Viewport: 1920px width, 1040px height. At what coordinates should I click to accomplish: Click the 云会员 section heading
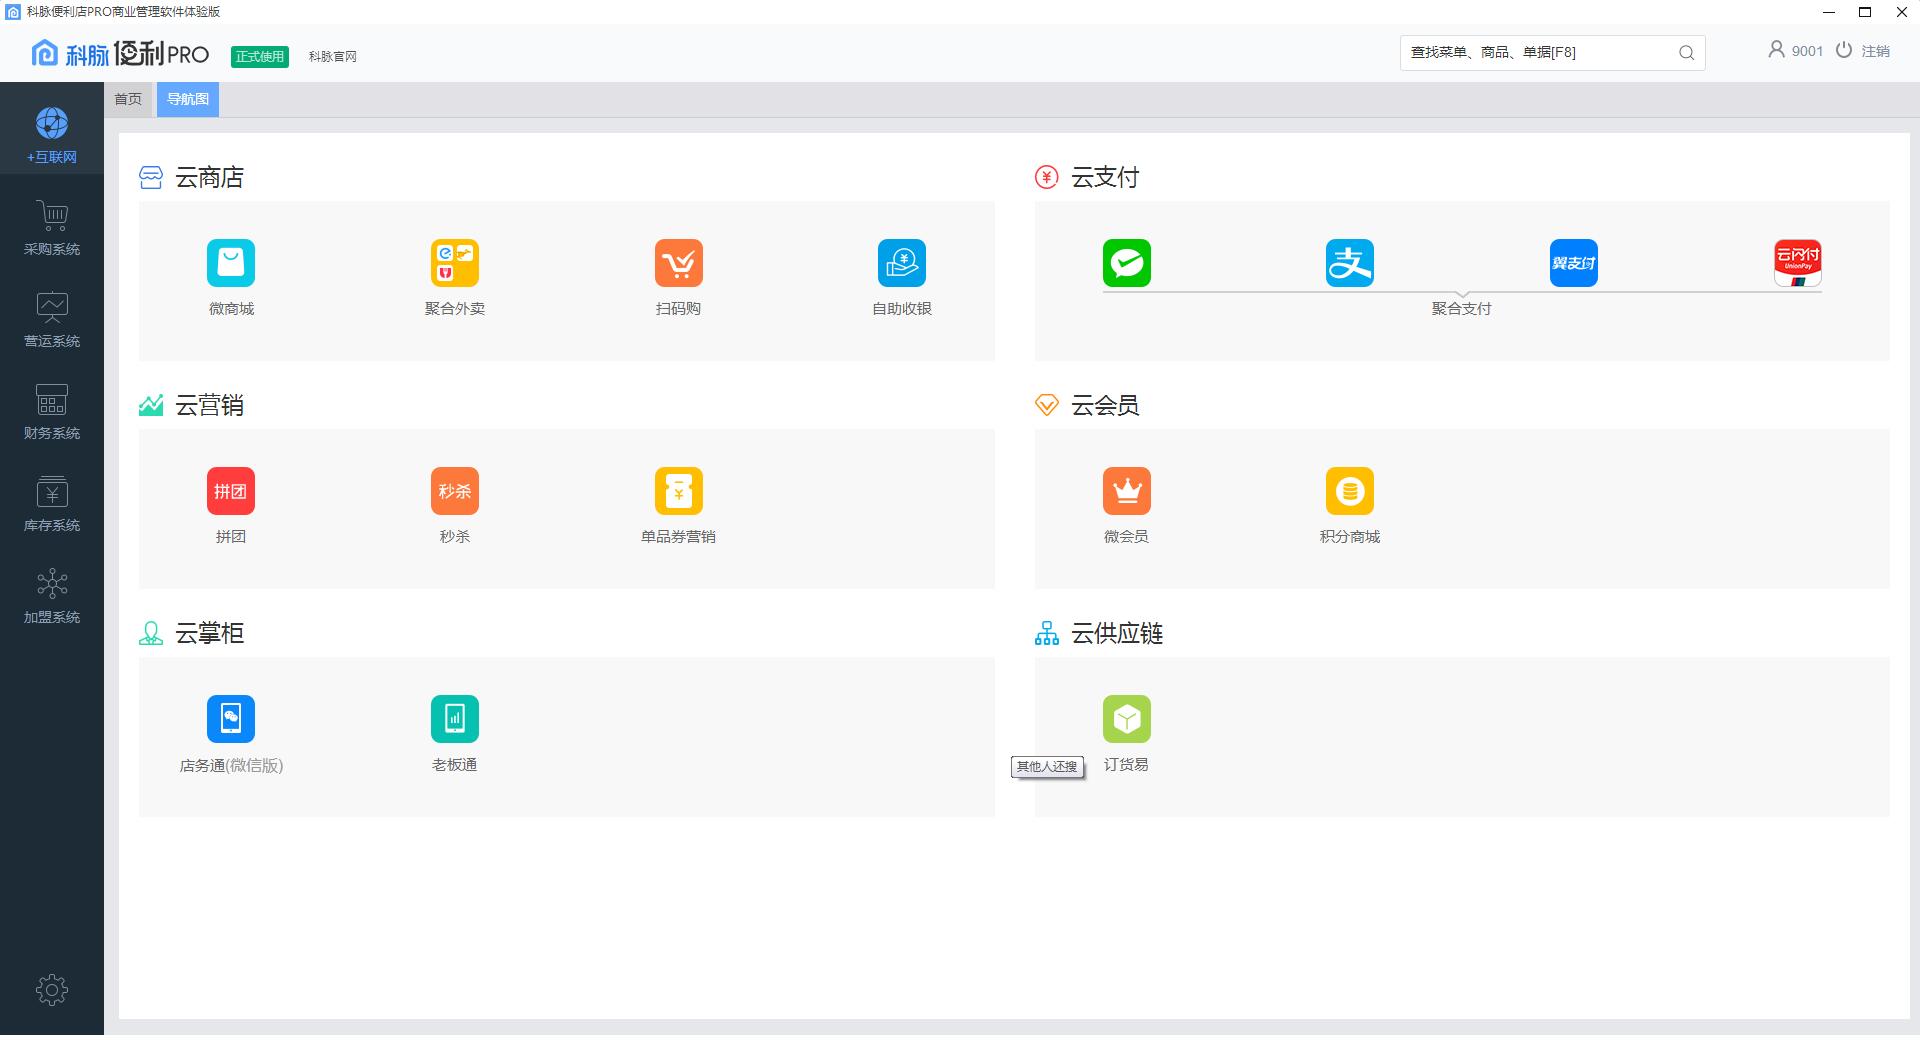tap(1105, 406)
